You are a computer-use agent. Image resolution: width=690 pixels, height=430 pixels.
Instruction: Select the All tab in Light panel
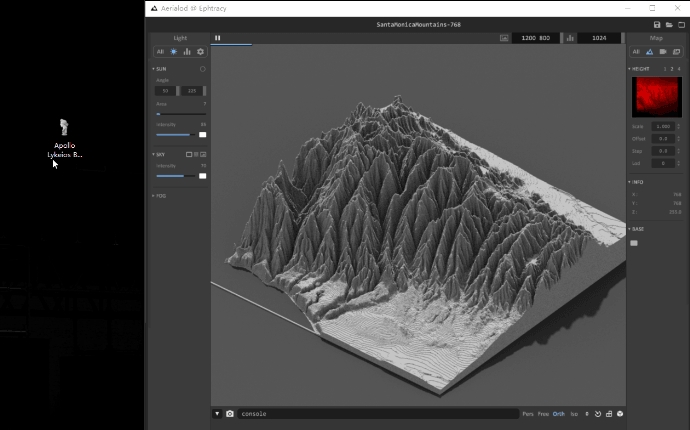pyautogui.click(x=160, y=52)
